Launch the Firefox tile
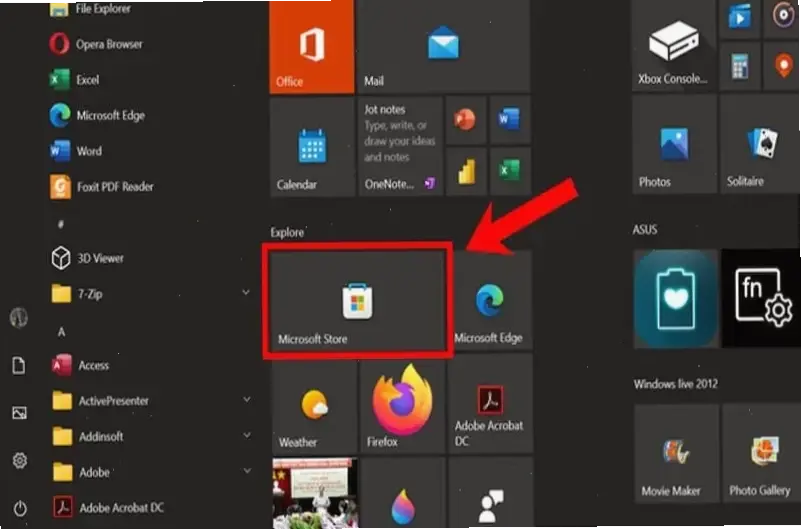Image resolution: width=801 pixels, height=529 pixels. point(403,406)
